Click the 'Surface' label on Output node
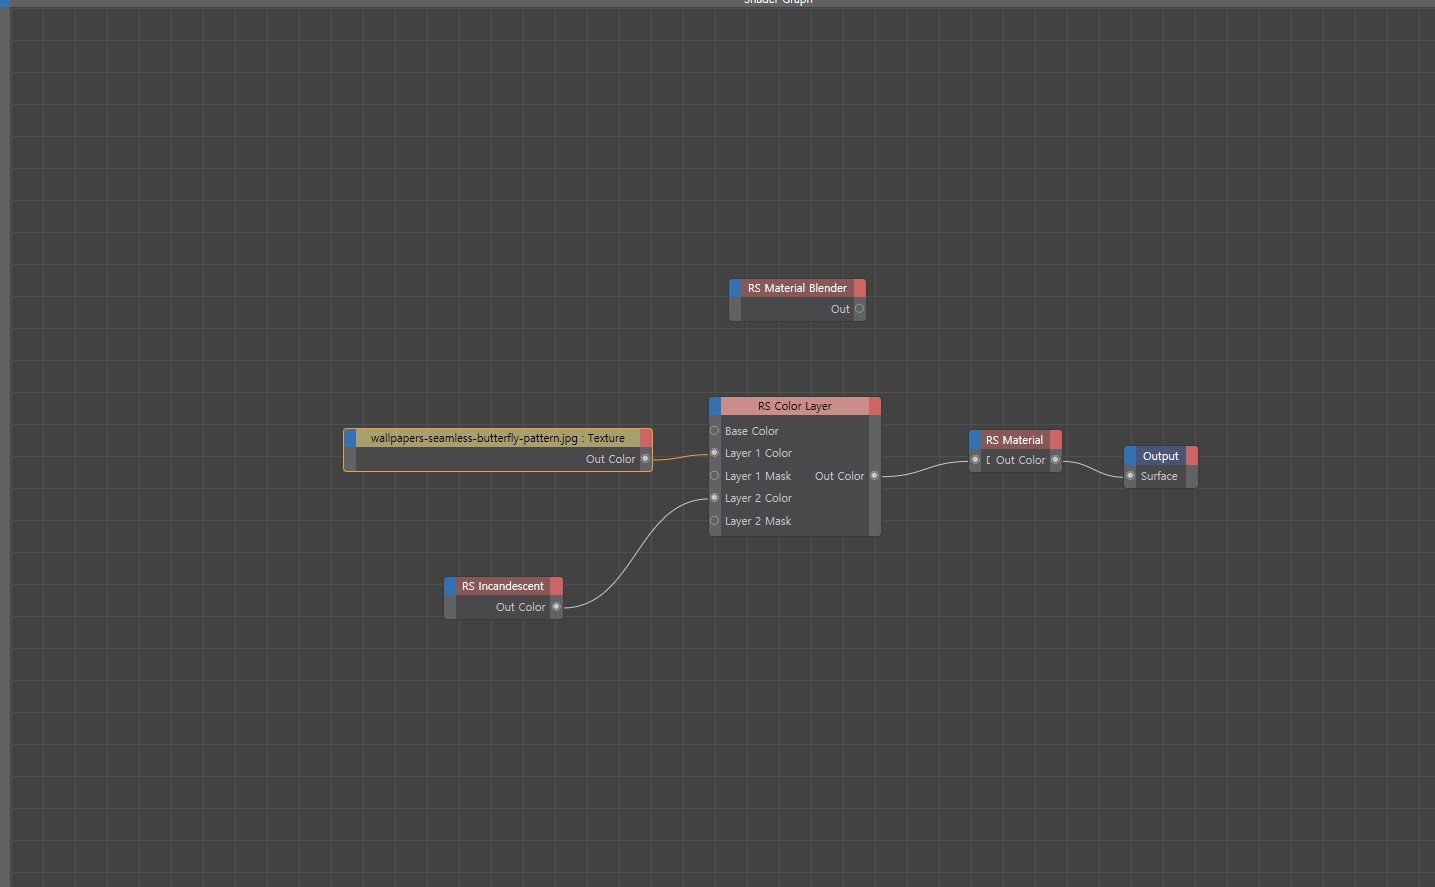 1159,476
